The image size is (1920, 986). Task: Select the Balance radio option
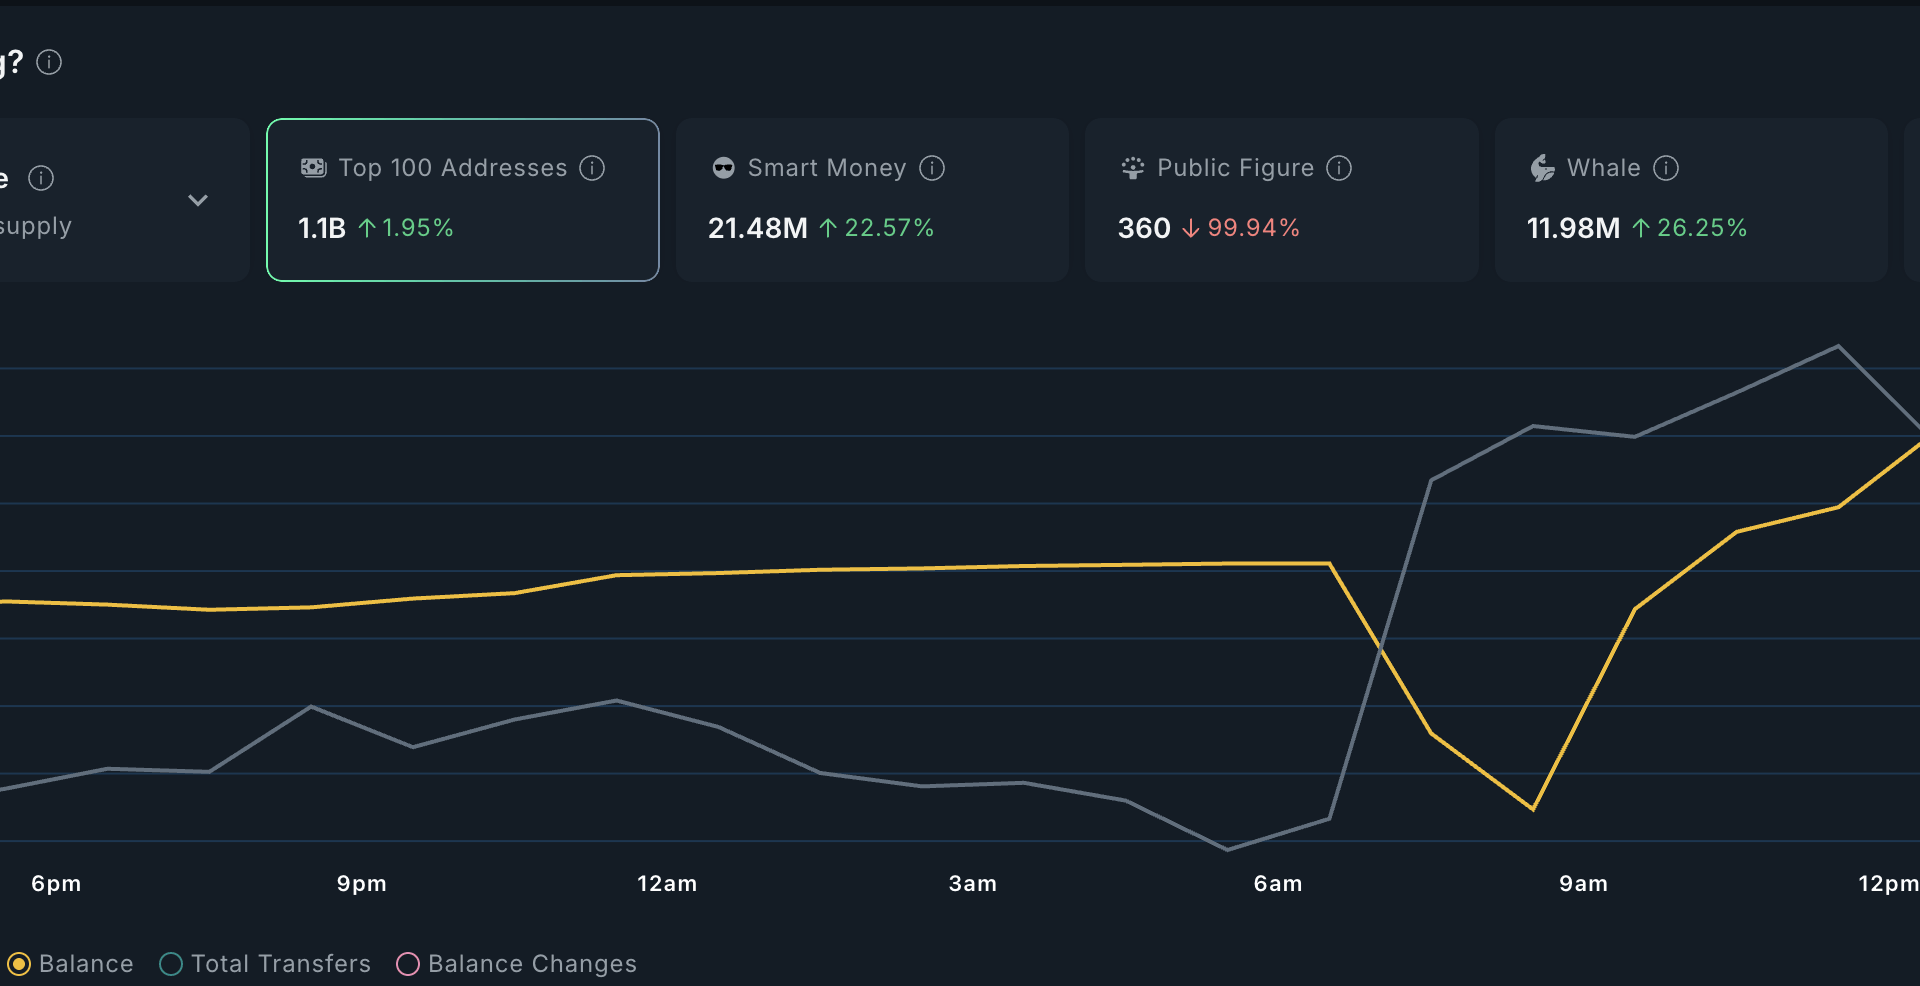(x=19, y=964)
